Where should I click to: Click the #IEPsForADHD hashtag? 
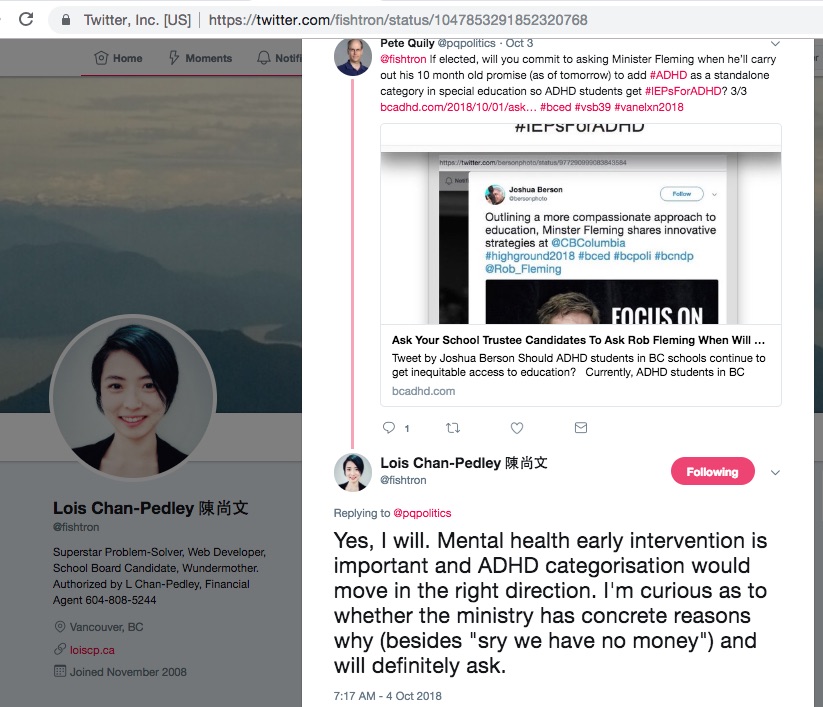tap(683, 91)
